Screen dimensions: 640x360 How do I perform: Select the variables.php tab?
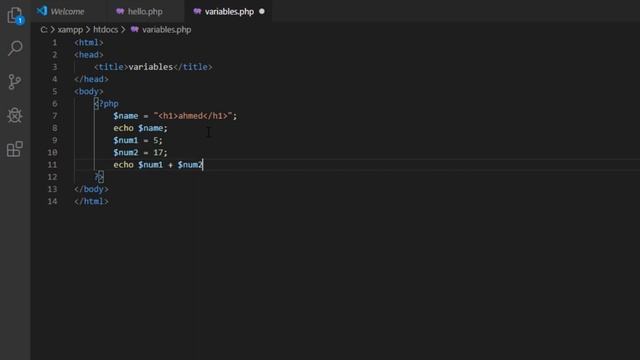coord(229,11)
